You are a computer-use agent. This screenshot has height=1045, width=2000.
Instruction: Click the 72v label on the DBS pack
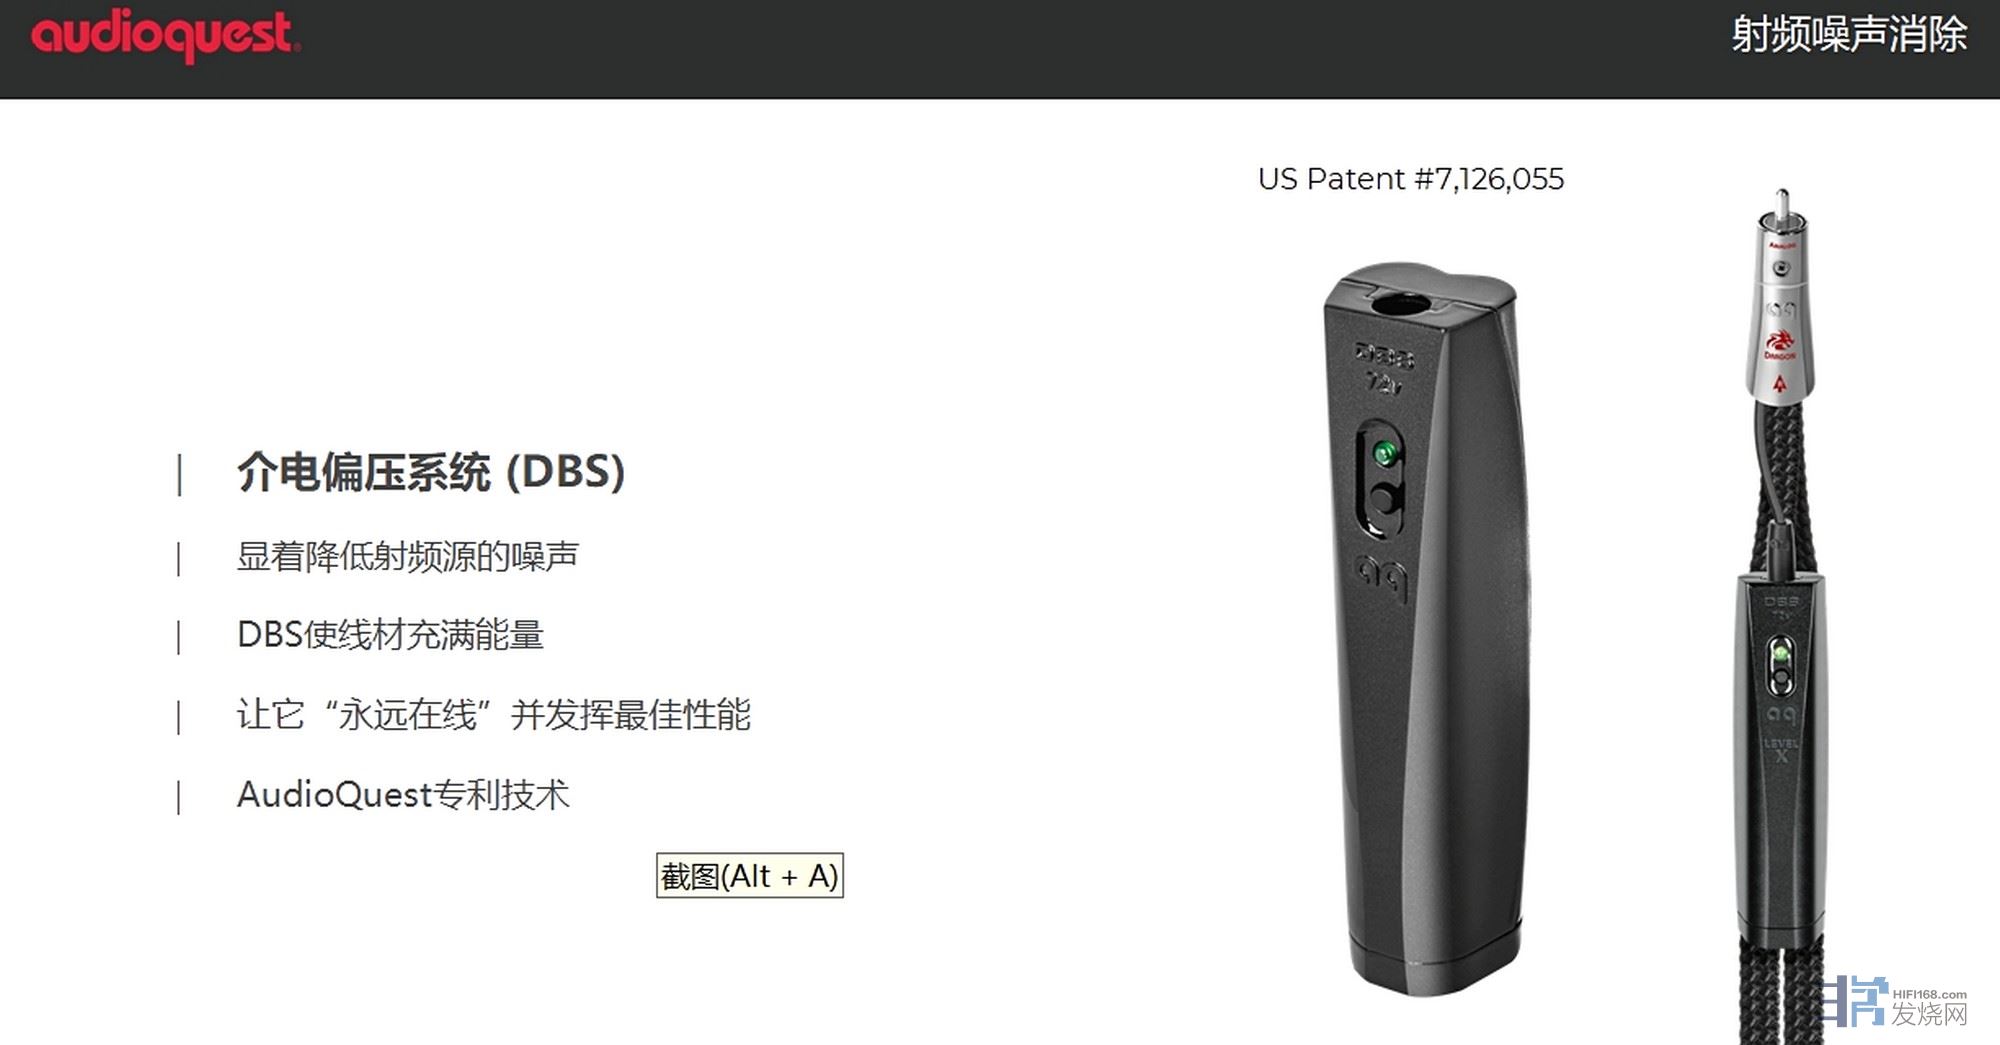coord(1384,382)
